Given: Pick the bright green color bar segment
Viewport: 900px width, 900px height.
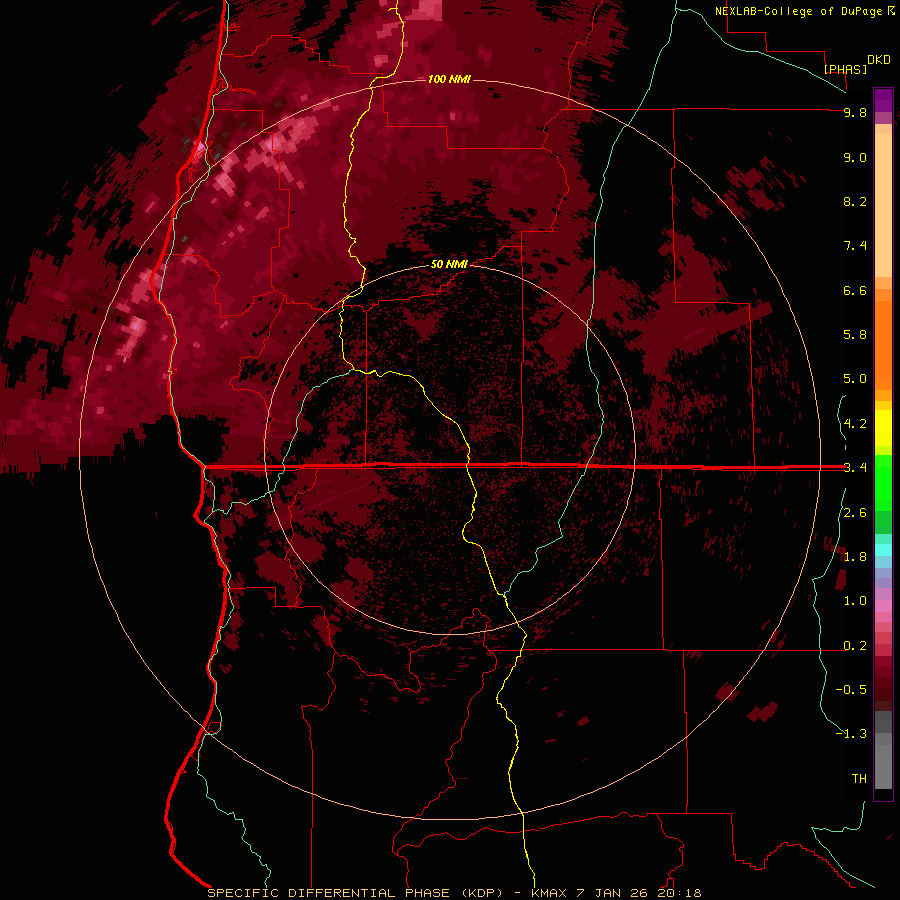Looking at the screenshot, I should coord(883,483).
